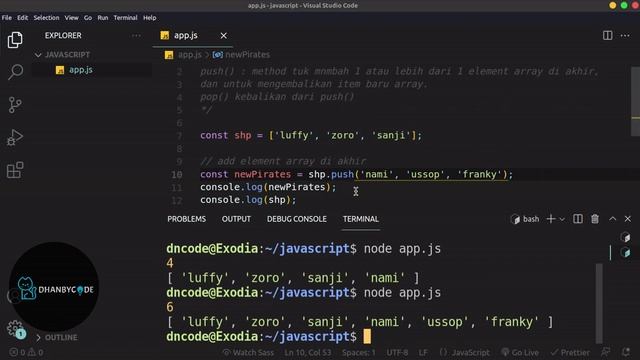Start Go Live server
640x360 pixels.
click(x=520, y=352)
